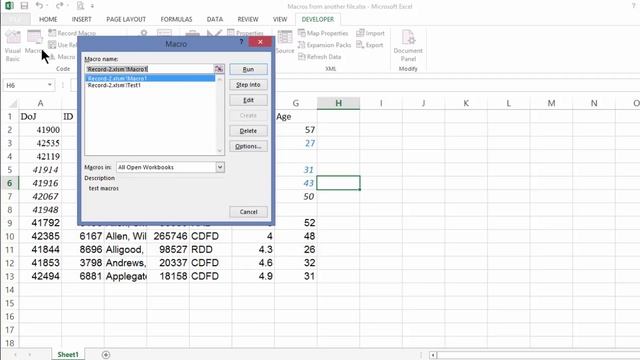Click the Save icon in quick access toolbar
The image size is (640, 360).
[24, 6]
